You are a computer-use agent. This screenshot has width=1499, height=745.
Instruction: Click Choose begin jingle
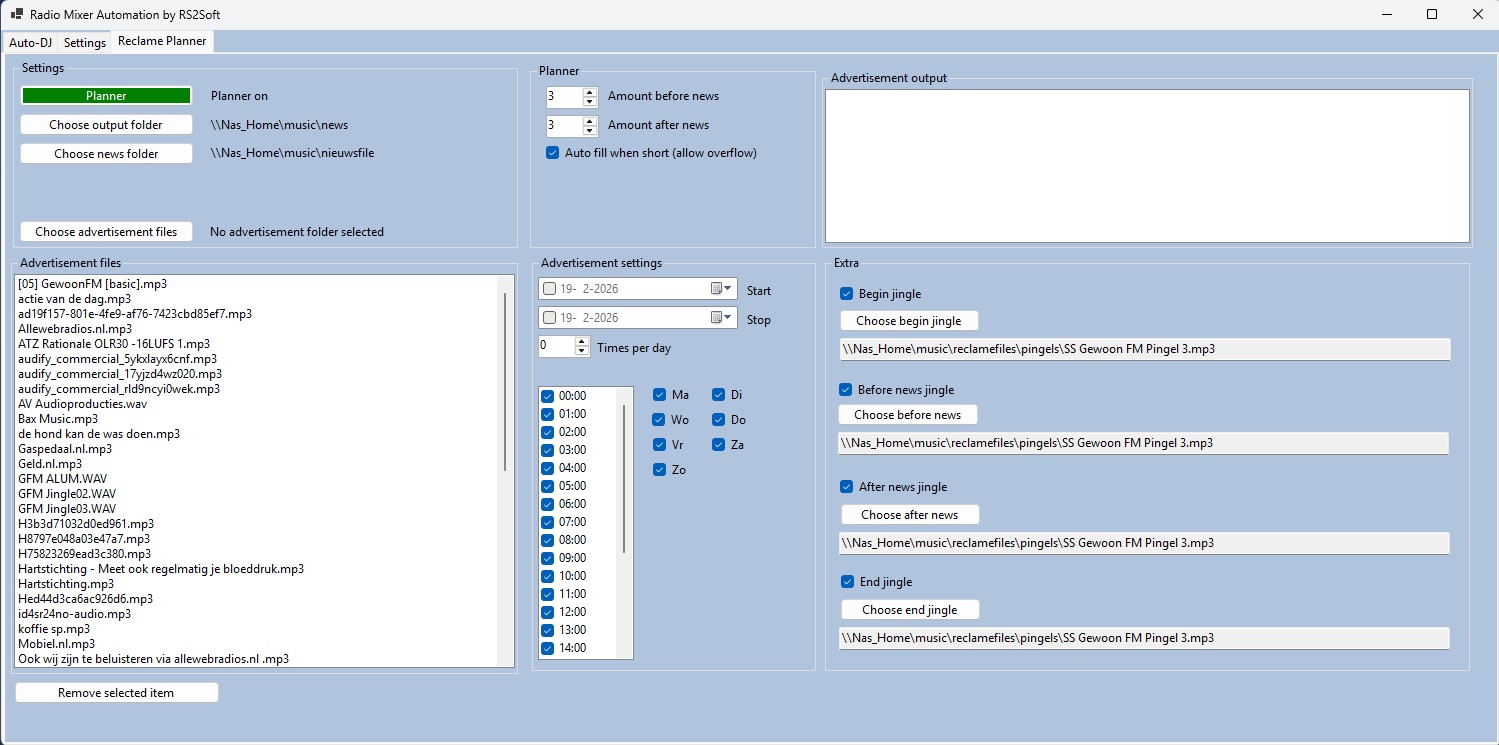(908, 320)
